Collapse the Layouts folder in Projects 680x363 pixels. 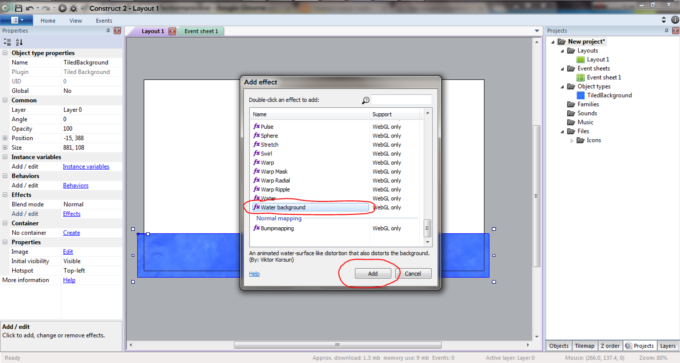tap(562, 51)
